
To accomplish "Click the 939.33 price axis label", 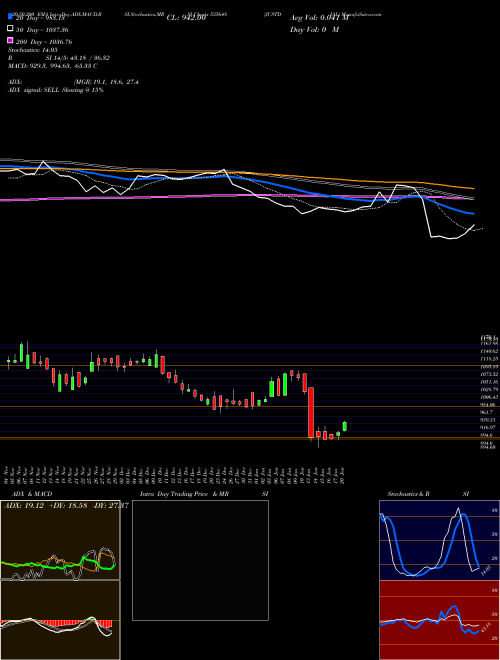I will tap(490, 420).
